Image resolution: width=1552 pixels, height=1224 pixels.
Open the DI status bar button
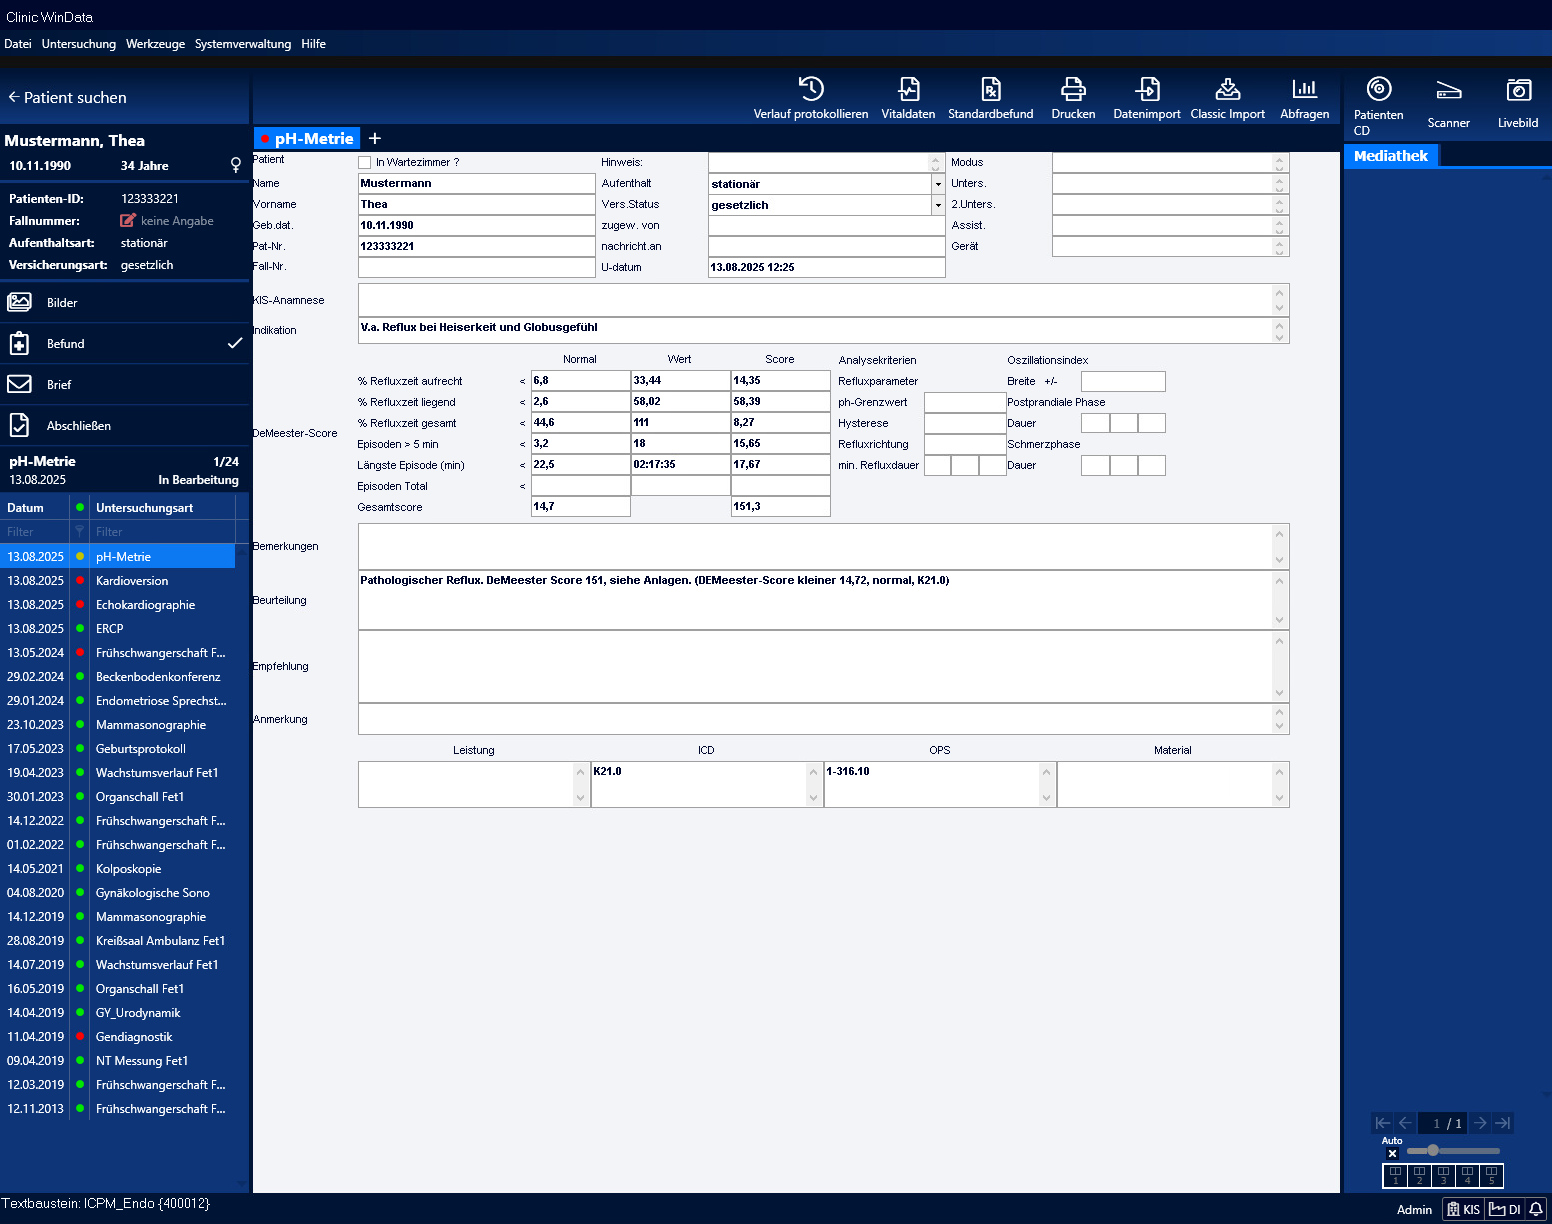1505,1209
